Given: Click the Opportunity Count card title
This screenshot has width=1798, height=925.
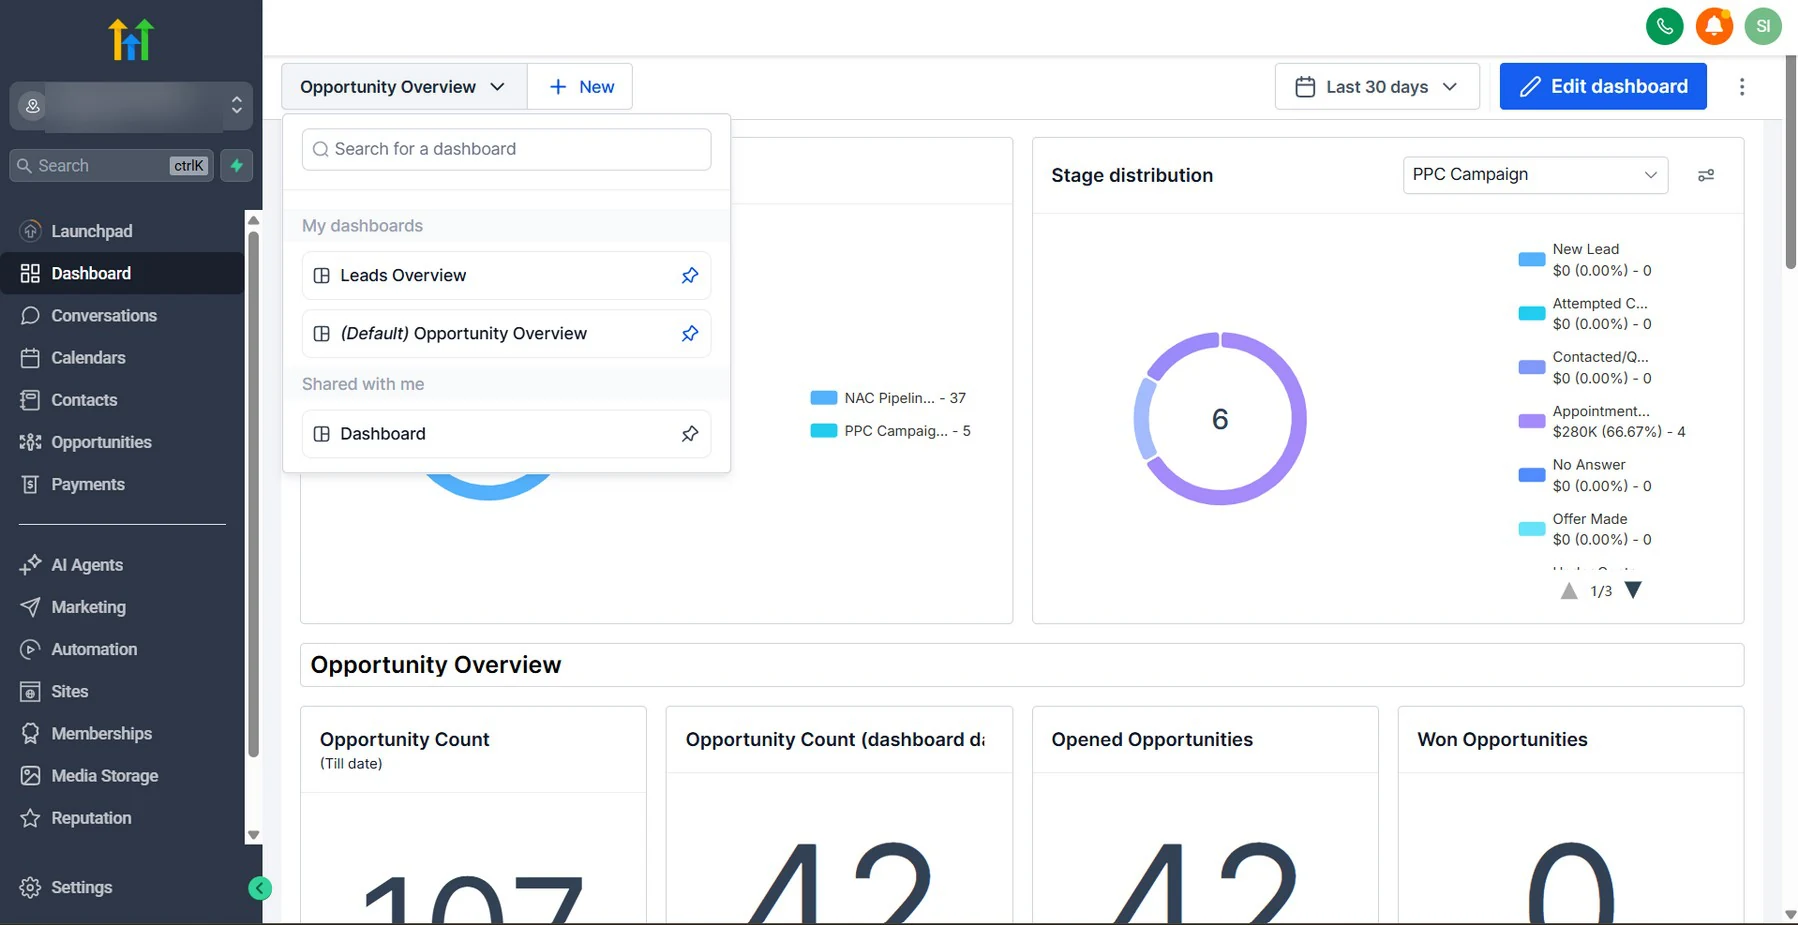Looking at the screenshot, I should coord(404,739).
